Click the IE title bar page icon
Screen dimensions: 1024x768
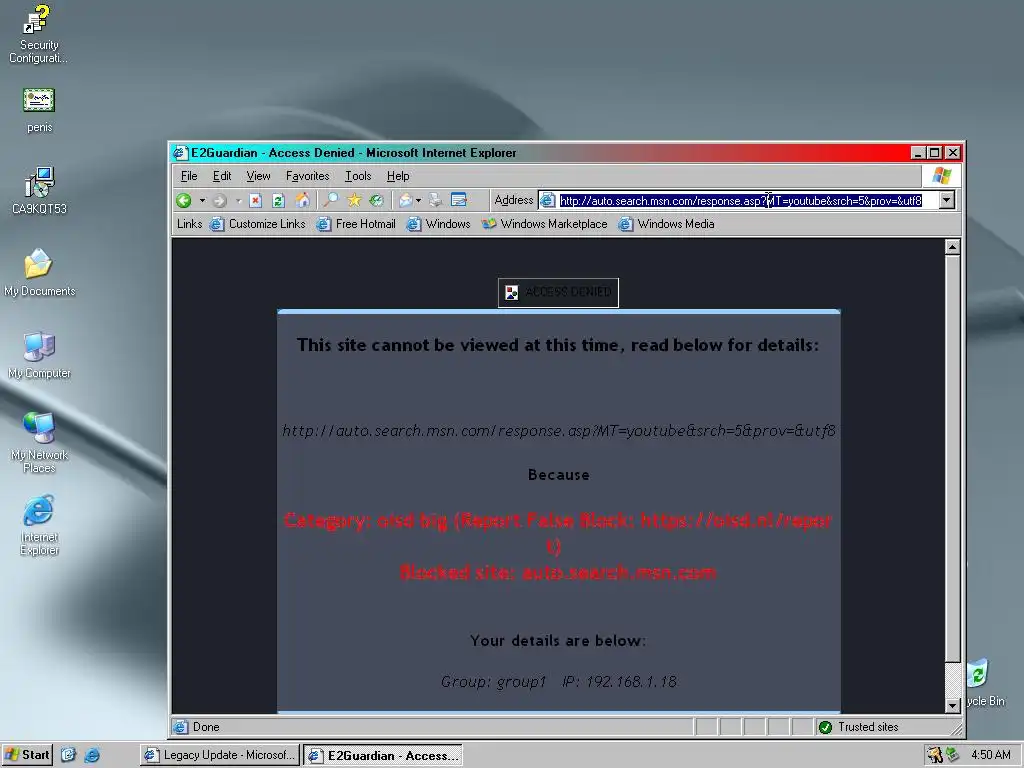pos(180,153)
